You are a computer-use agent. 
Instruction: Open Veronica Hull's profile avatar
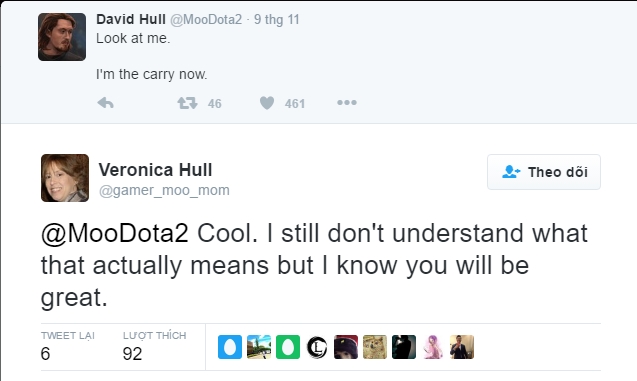pyautogui.click(x=65, y=178)
